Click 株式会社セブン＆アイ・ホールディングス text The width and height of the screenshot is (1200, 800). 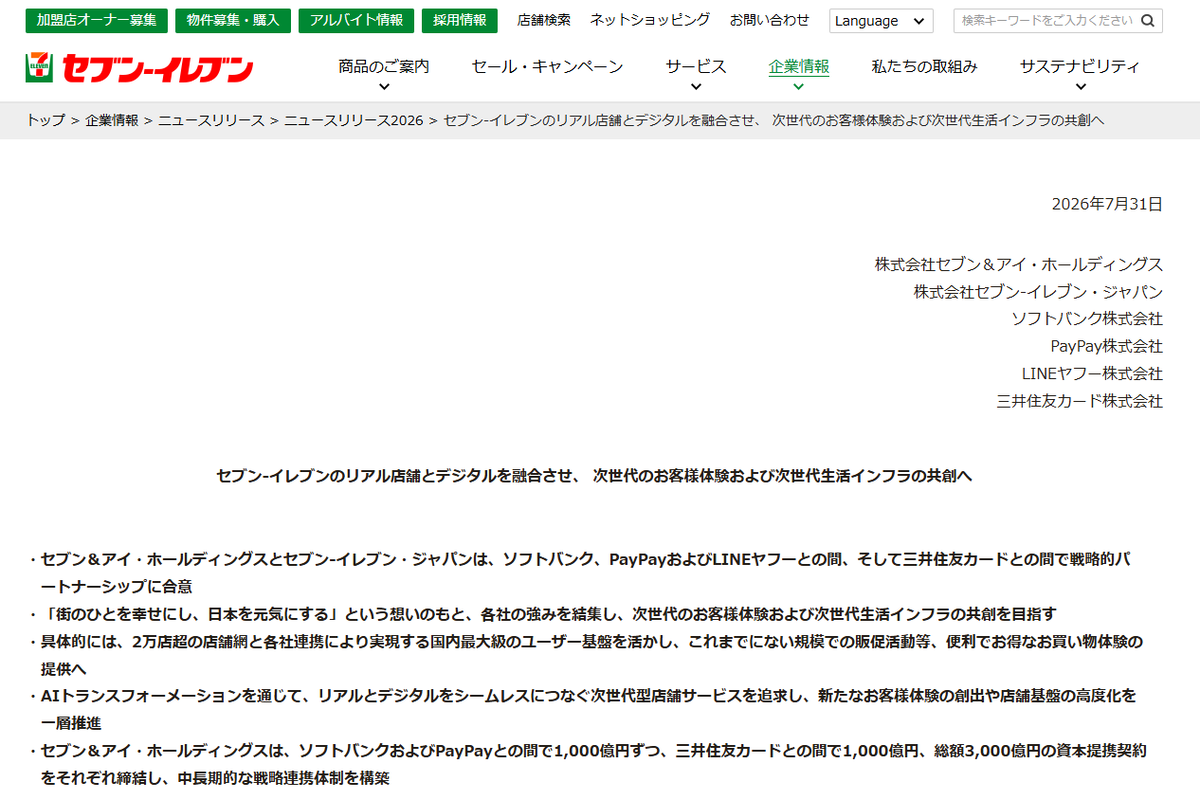(1019, 265)
